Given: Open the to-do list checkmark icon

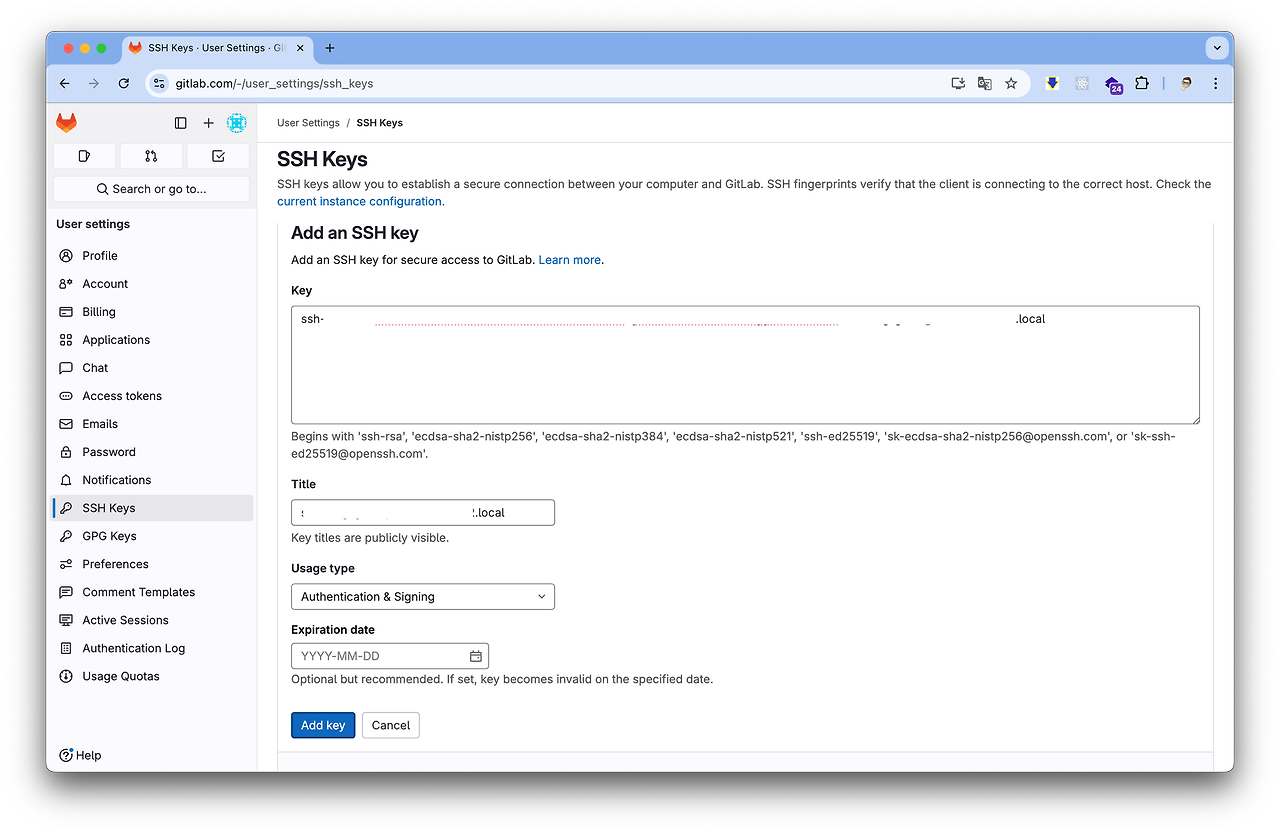Looking at the screenshot, I should [218, 156].
